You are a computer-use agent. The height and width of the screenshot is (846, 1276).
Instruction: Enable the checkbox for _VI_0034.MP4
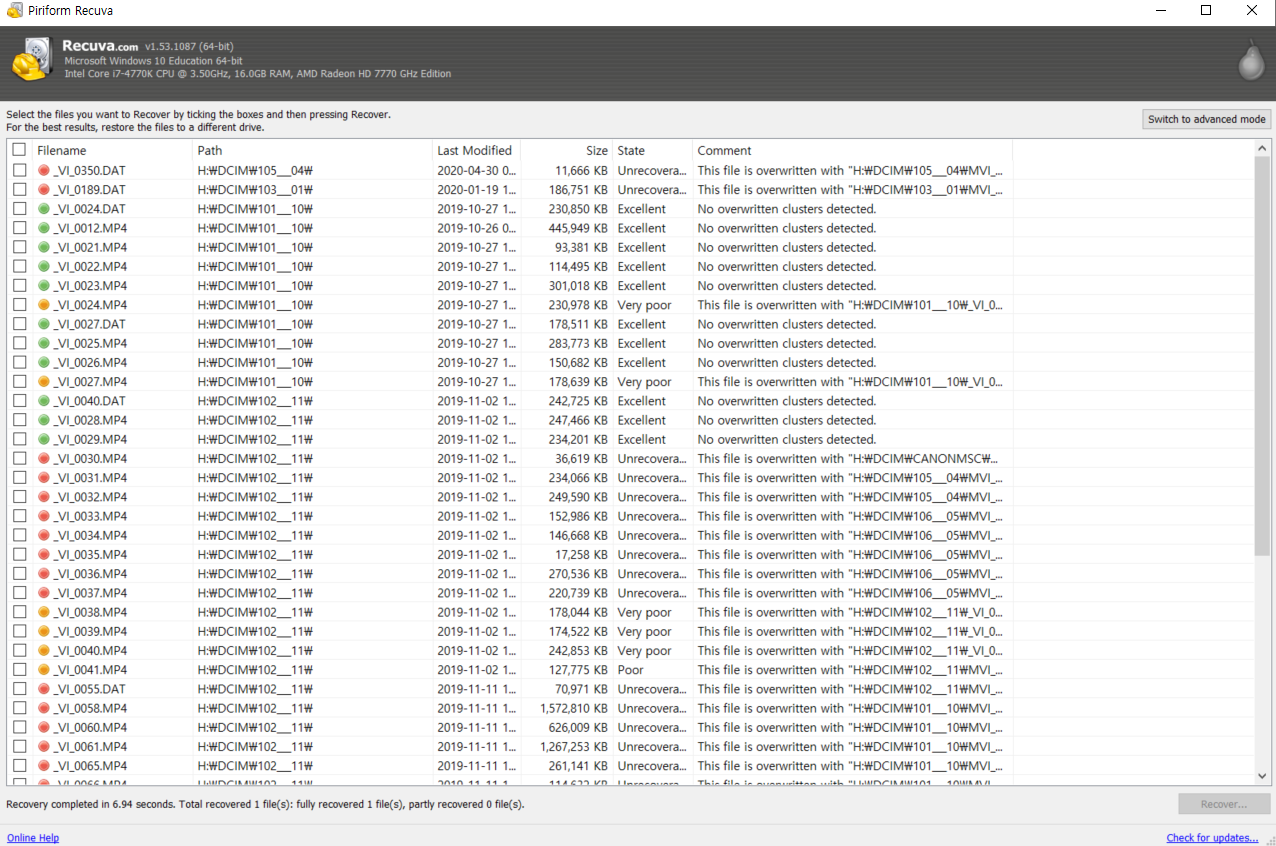click(x=19, y=535)
